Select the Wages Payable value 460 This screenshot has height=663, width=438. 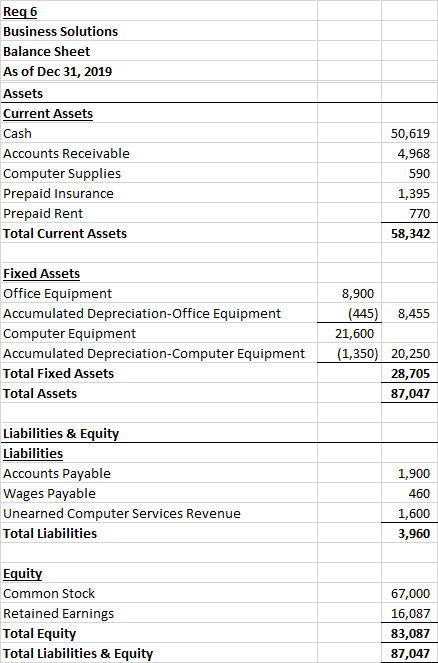coord(419,494)
